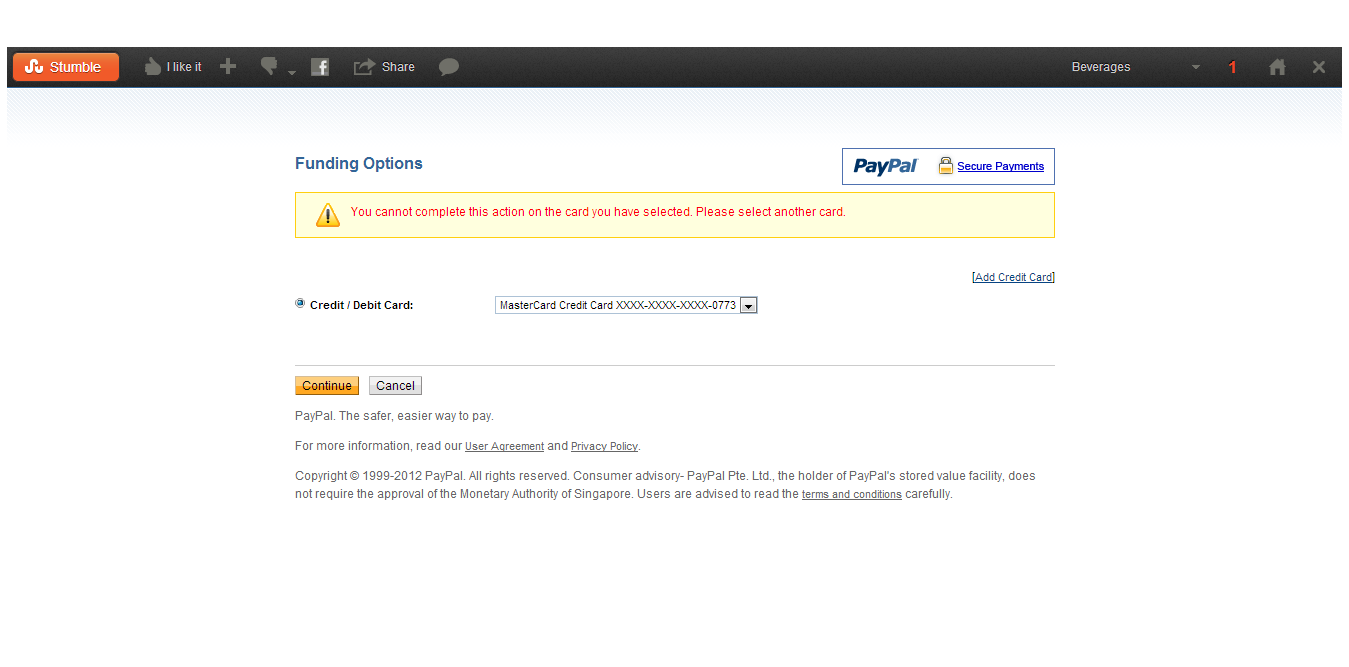Screen dimensions: 1349x667
Task: Open the Privacy Policy link
Action: point(604,447)
